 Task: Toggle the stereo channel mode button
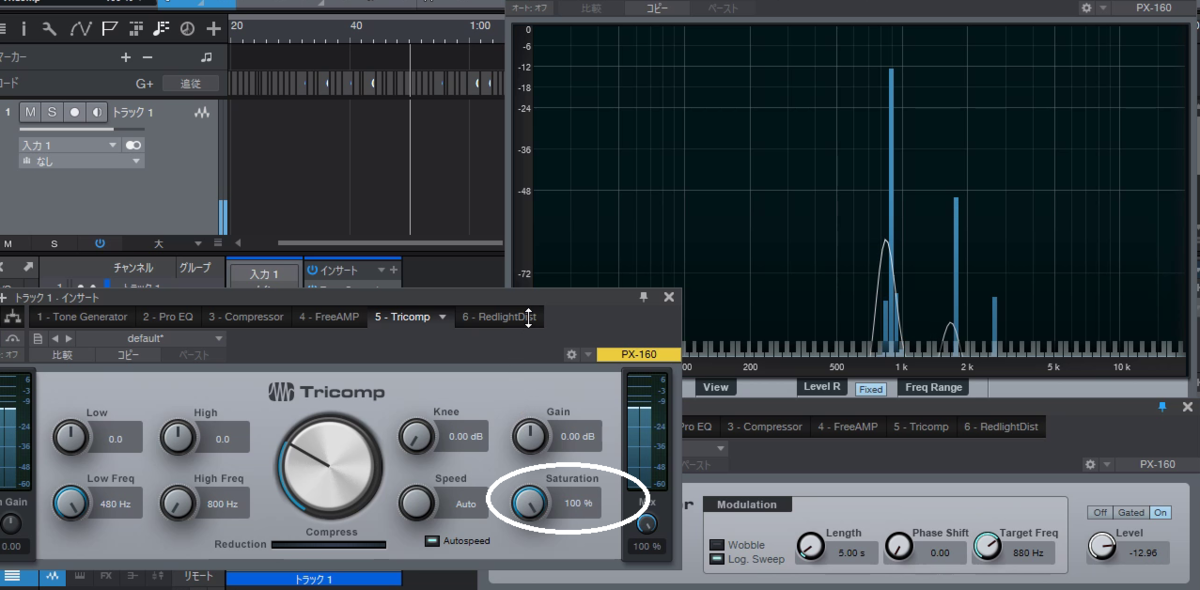[x=133, y=145]
